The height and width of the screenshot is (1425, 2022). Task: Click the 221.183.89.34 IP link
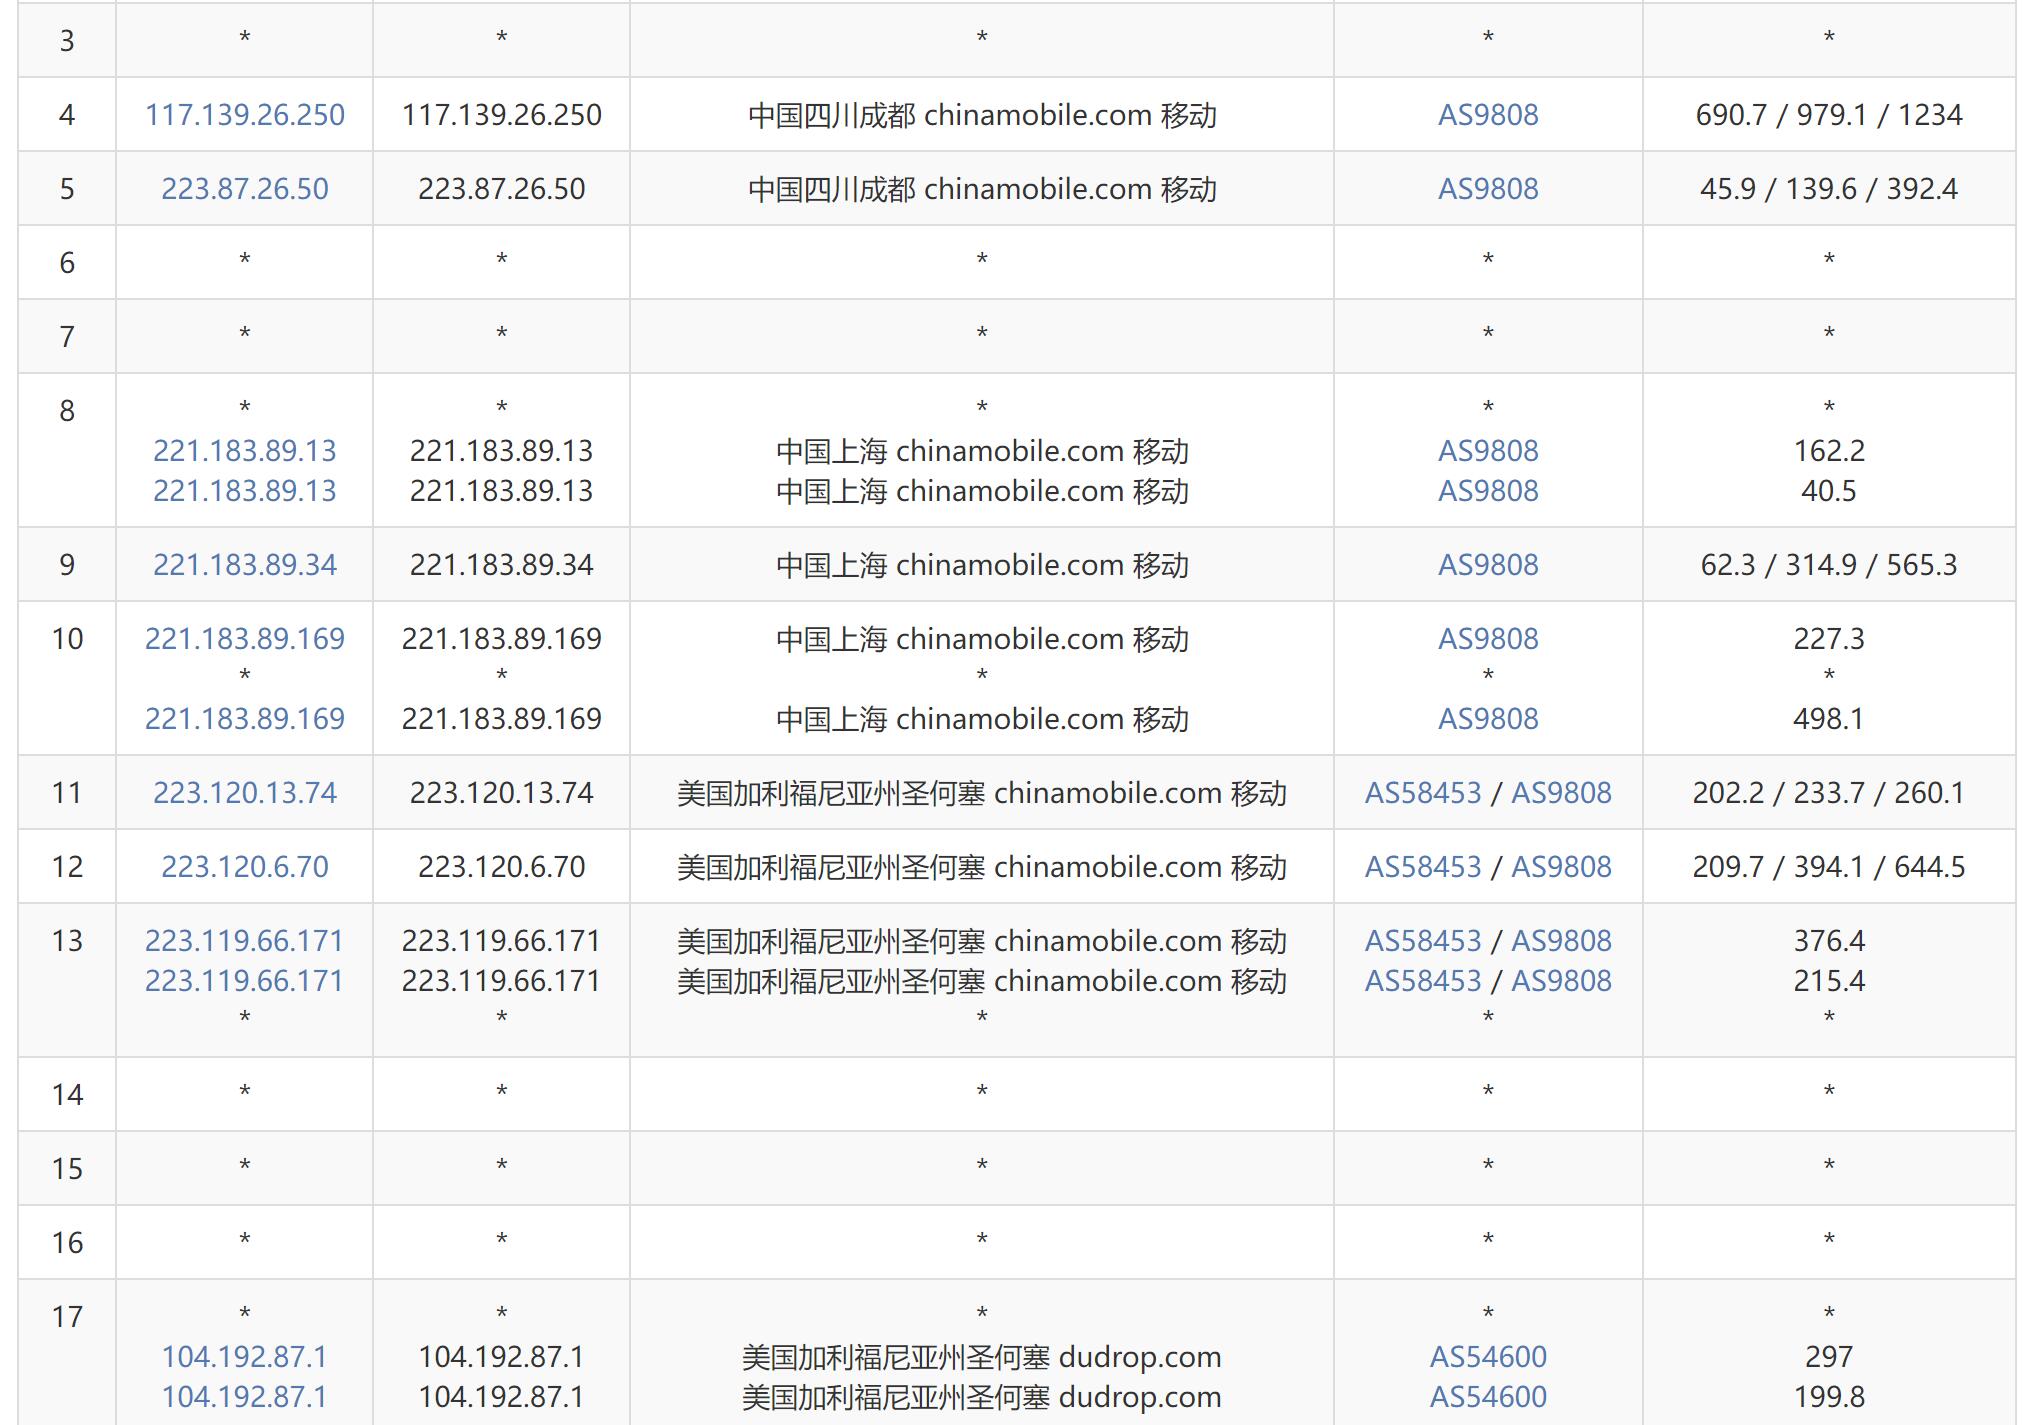245,565
